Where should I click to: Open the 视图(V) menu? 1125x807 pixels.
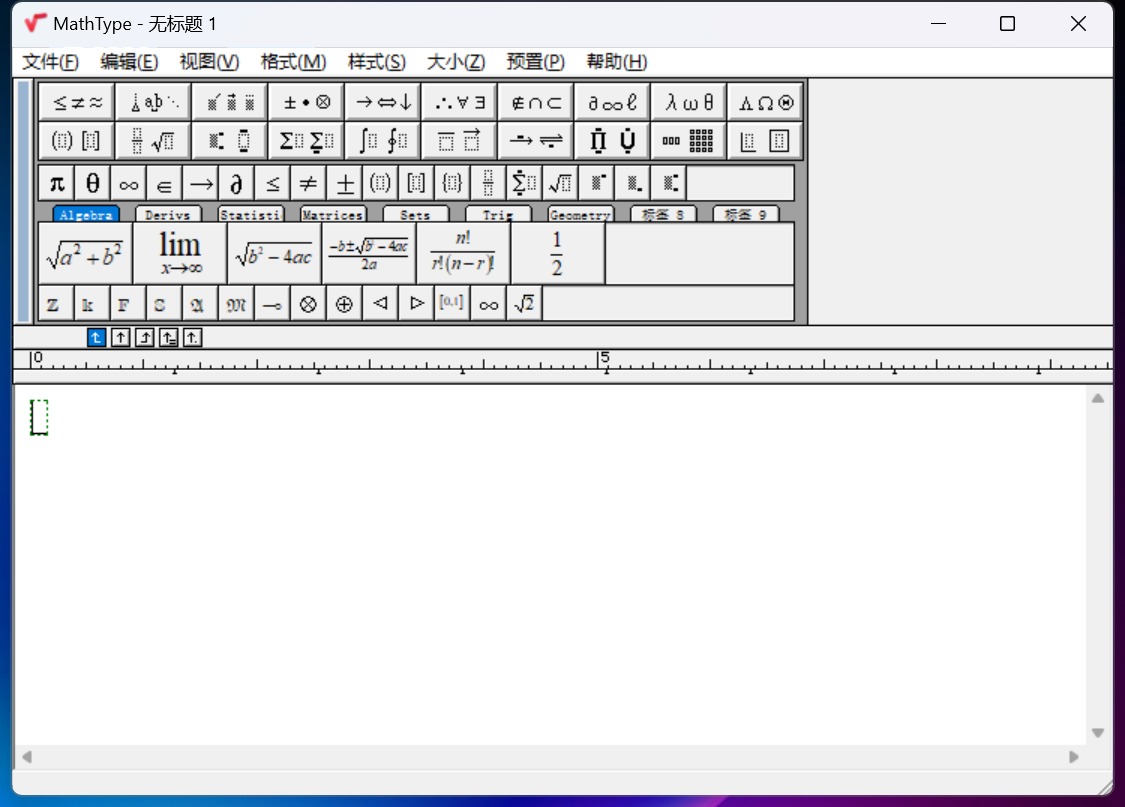[x=209, y=62]
